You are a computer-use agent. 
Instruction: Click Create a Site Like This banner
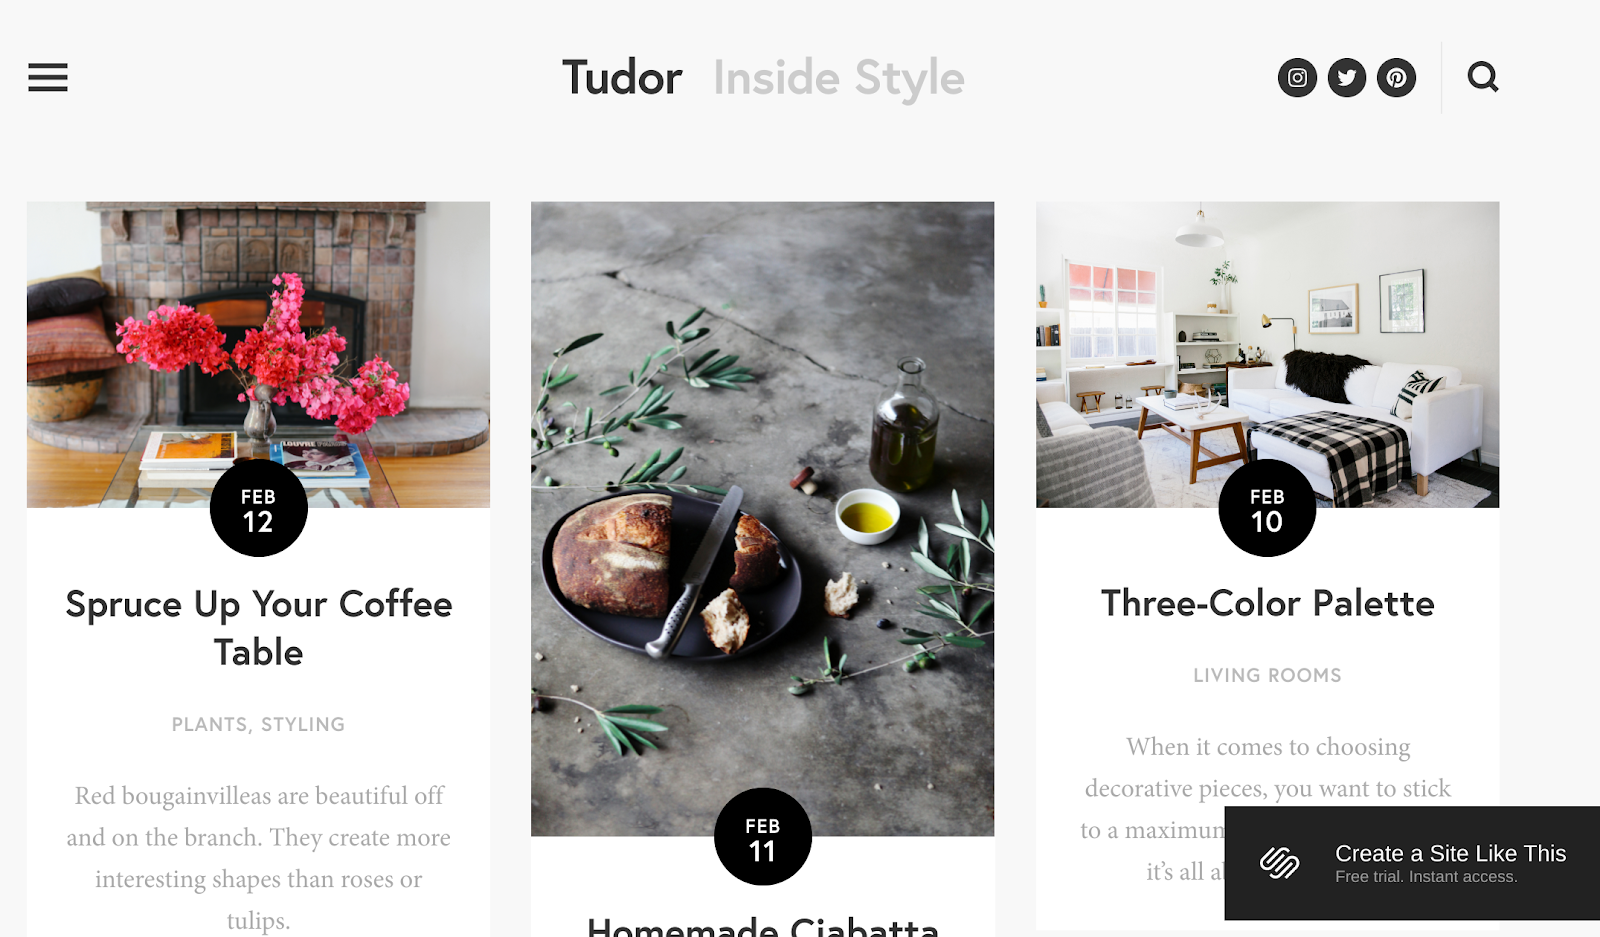point(1412,863)
